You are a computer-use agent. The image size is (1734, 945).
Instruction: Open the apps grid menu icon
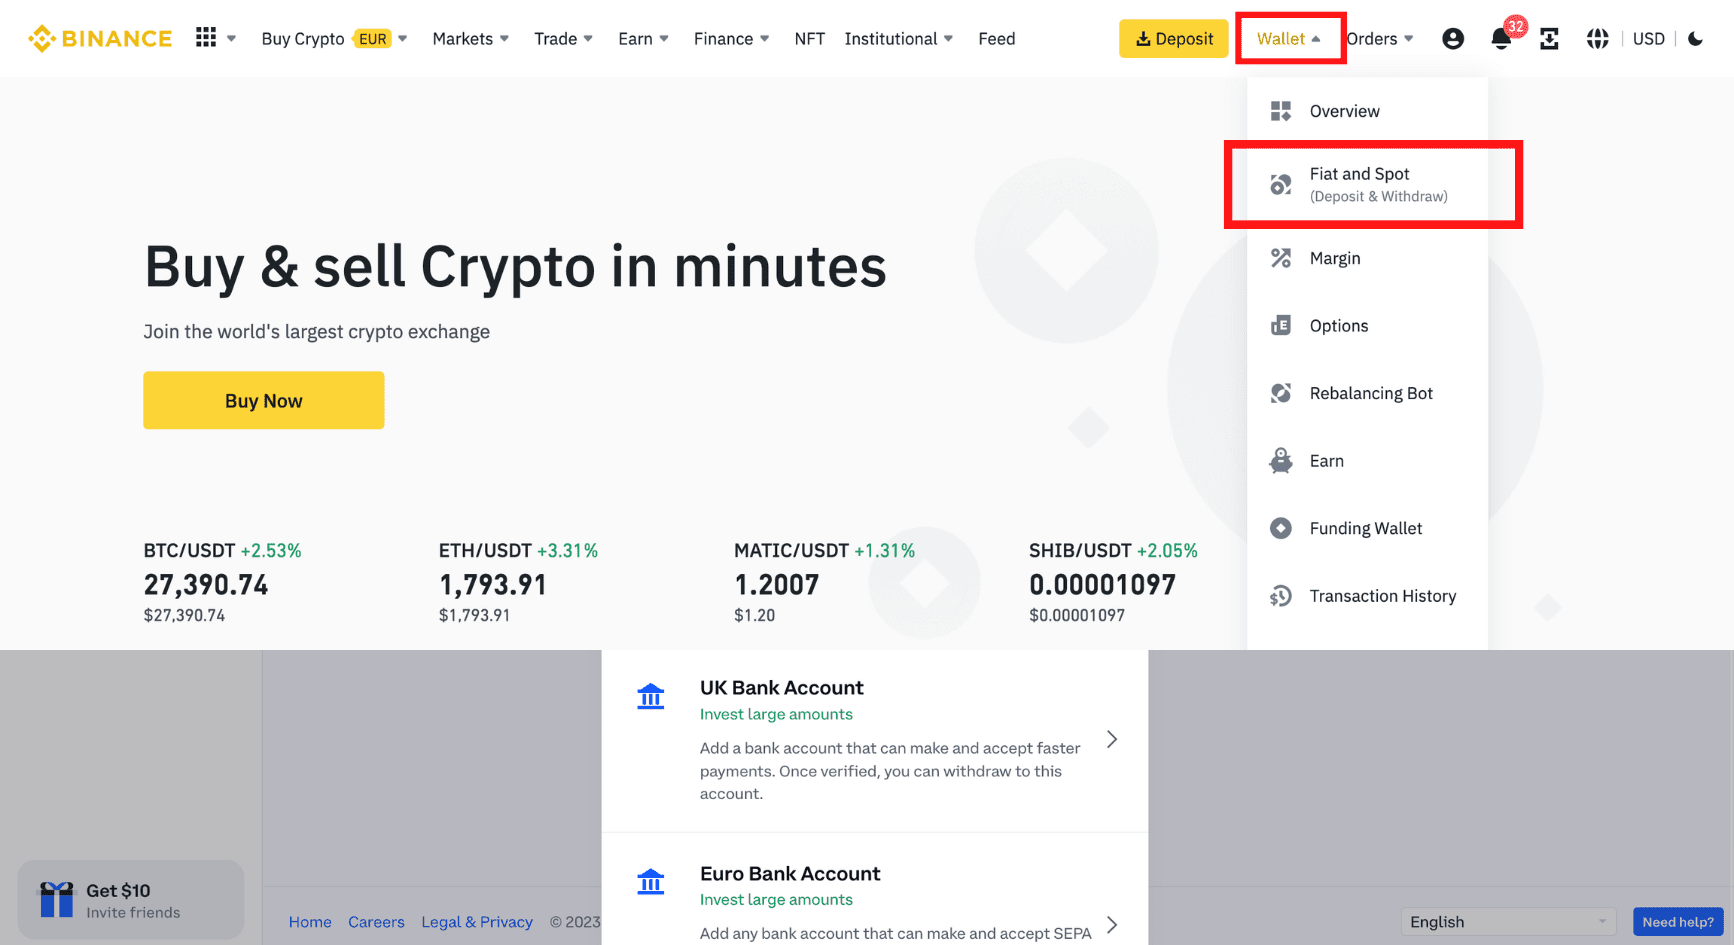[x=207, y=37]
